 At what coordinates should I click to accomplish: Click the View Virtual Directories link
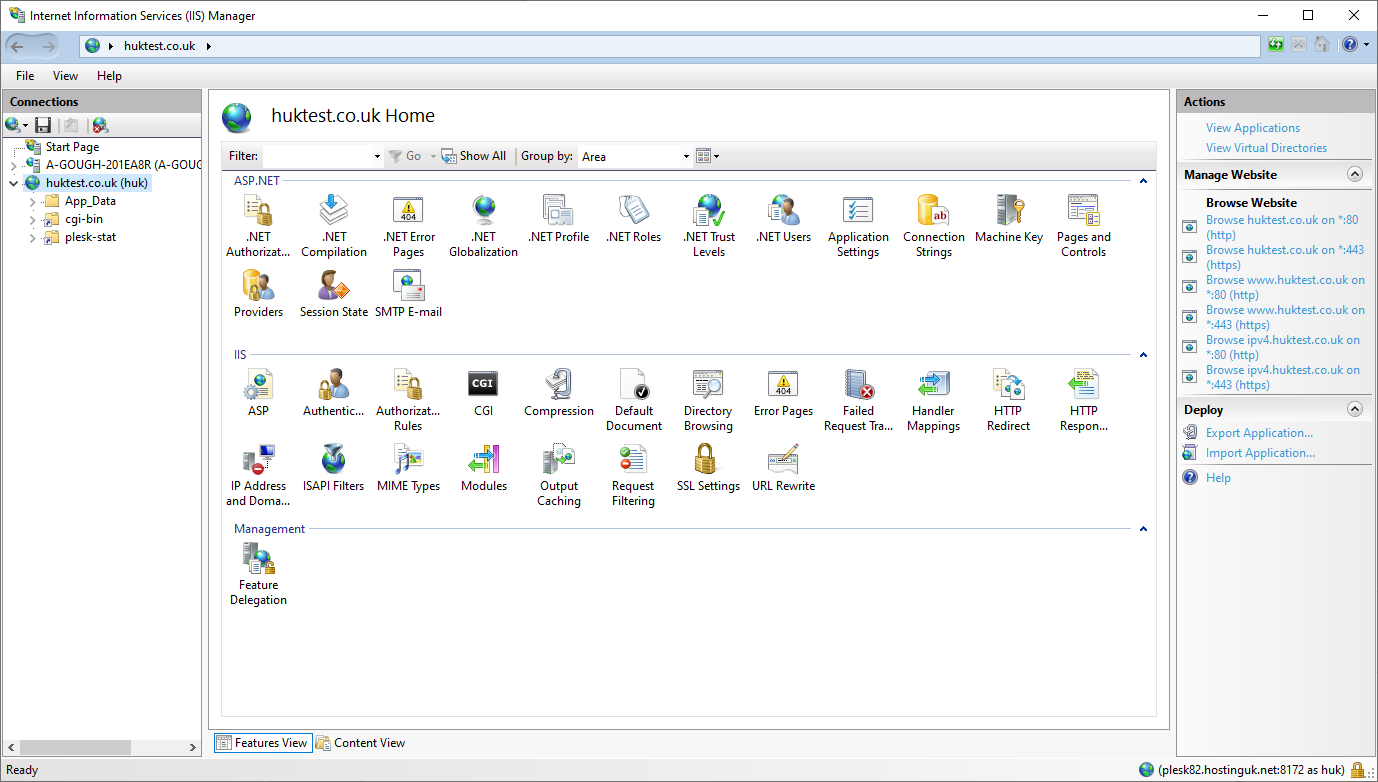click(1266, 148)
